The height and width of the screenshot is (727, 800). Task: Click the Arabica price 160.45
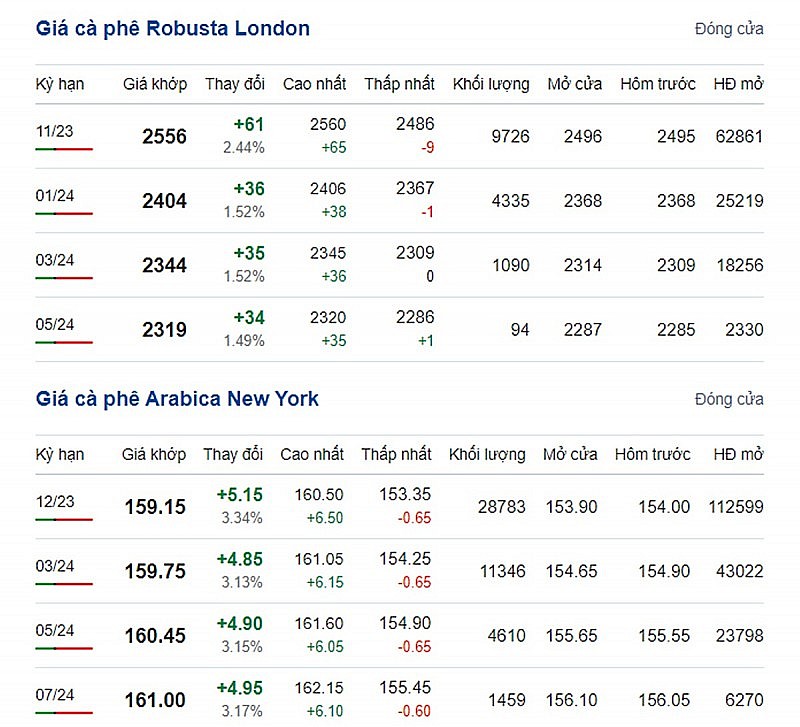point(155,636)
